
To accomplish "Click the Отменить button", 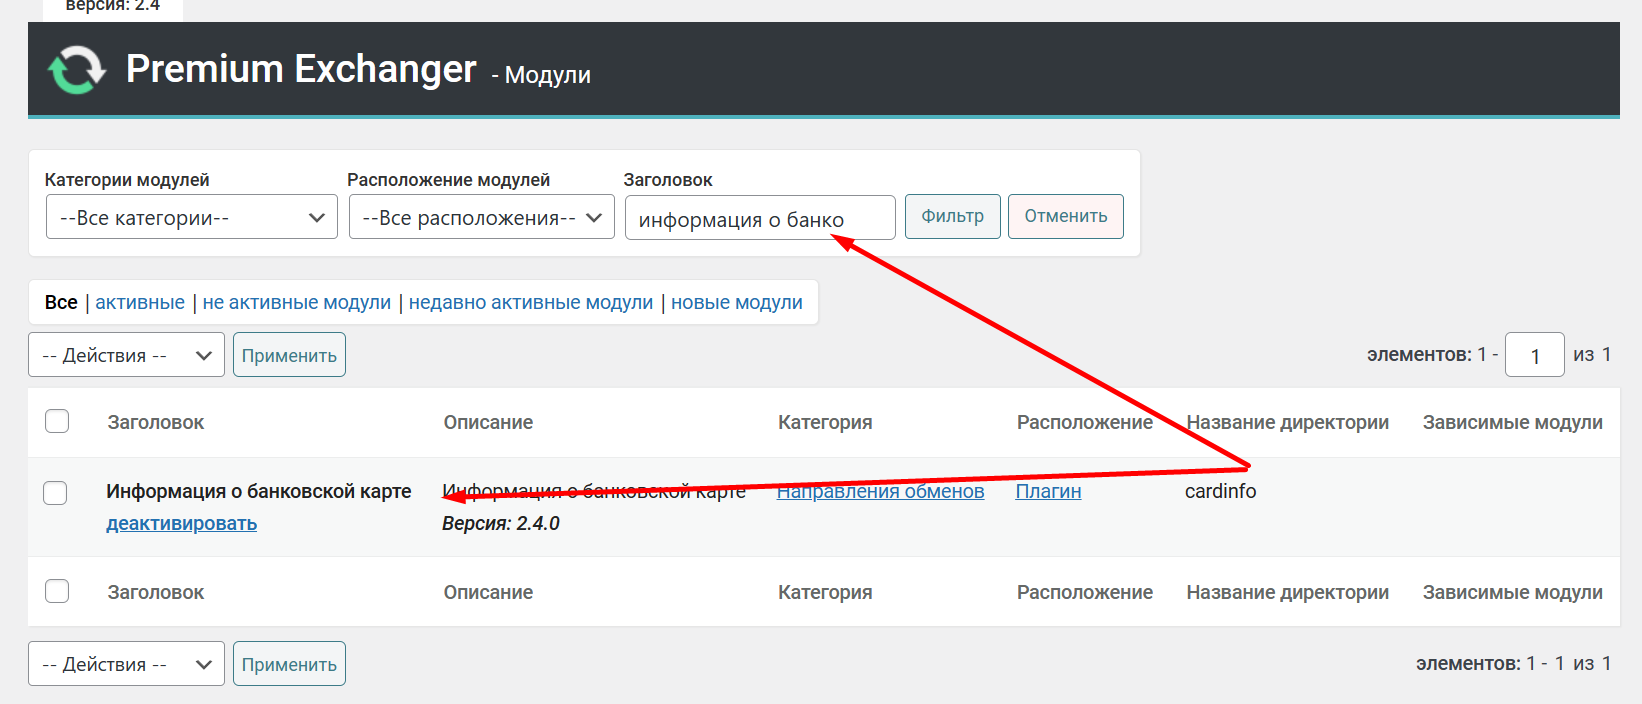I will (x=1065, y=216).
